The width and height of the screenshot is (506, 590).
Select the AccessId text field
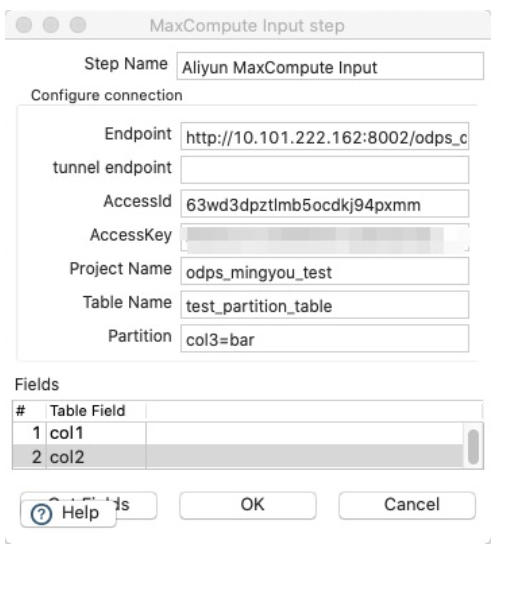tap(325, 204)
